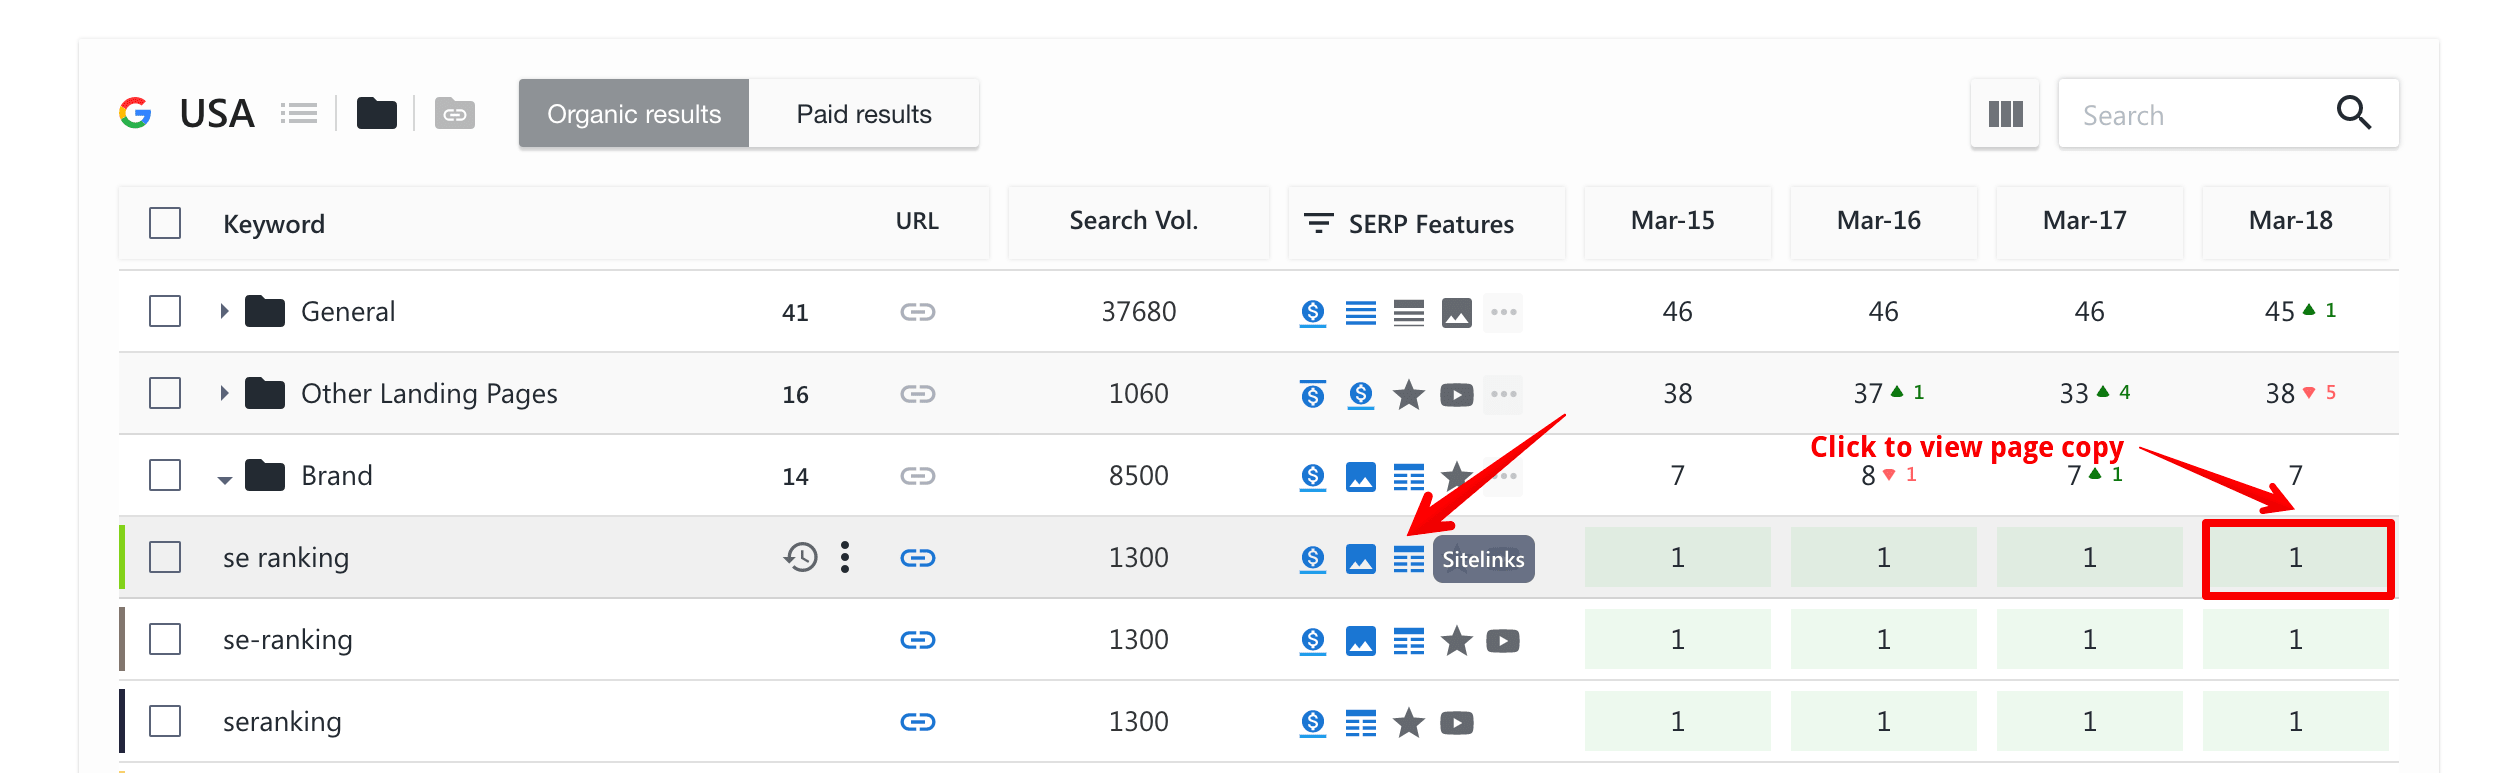Click the image pack icon in Brand row
2514x773 pixels.
click(x=1361, y=477)
